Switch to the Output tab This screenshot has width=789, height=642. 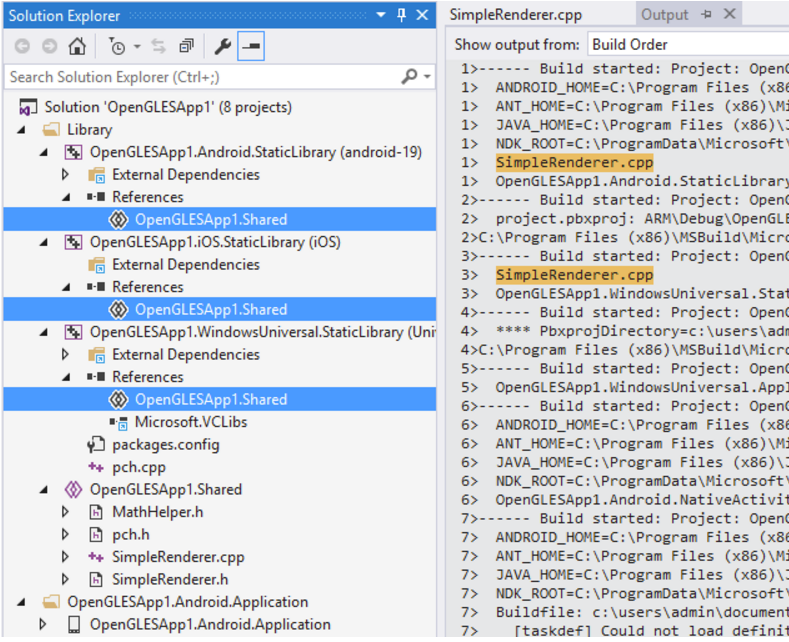(664, 14)
